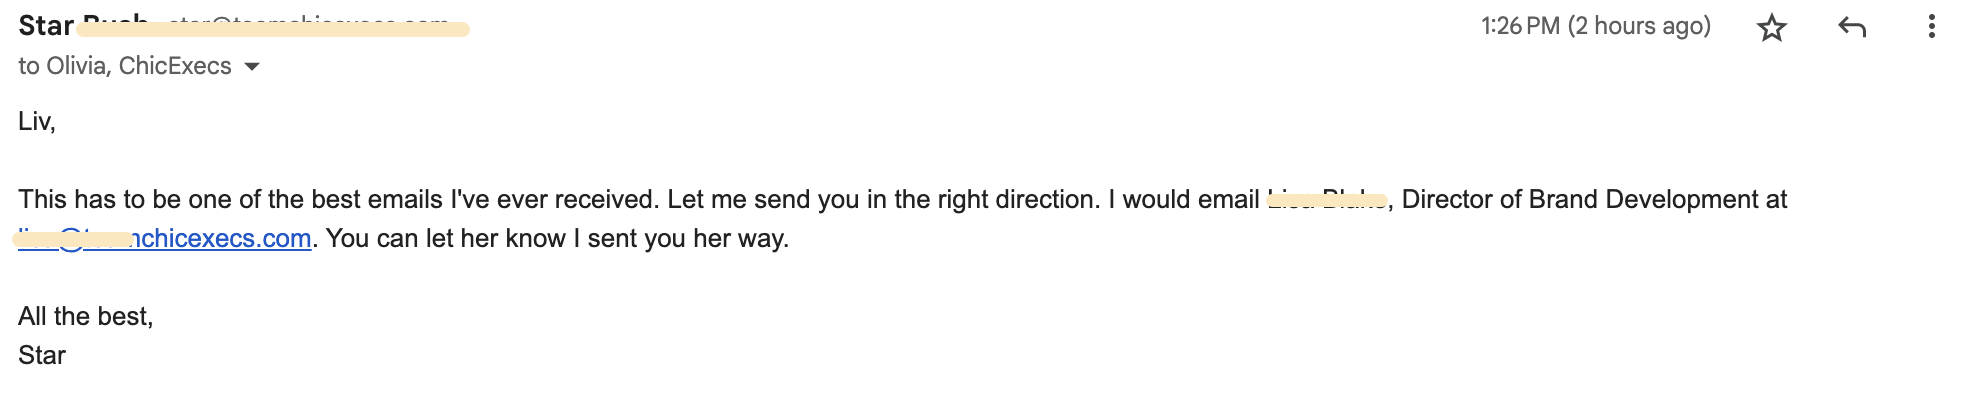Click 'This has to be one' sentence

(339, 199)
